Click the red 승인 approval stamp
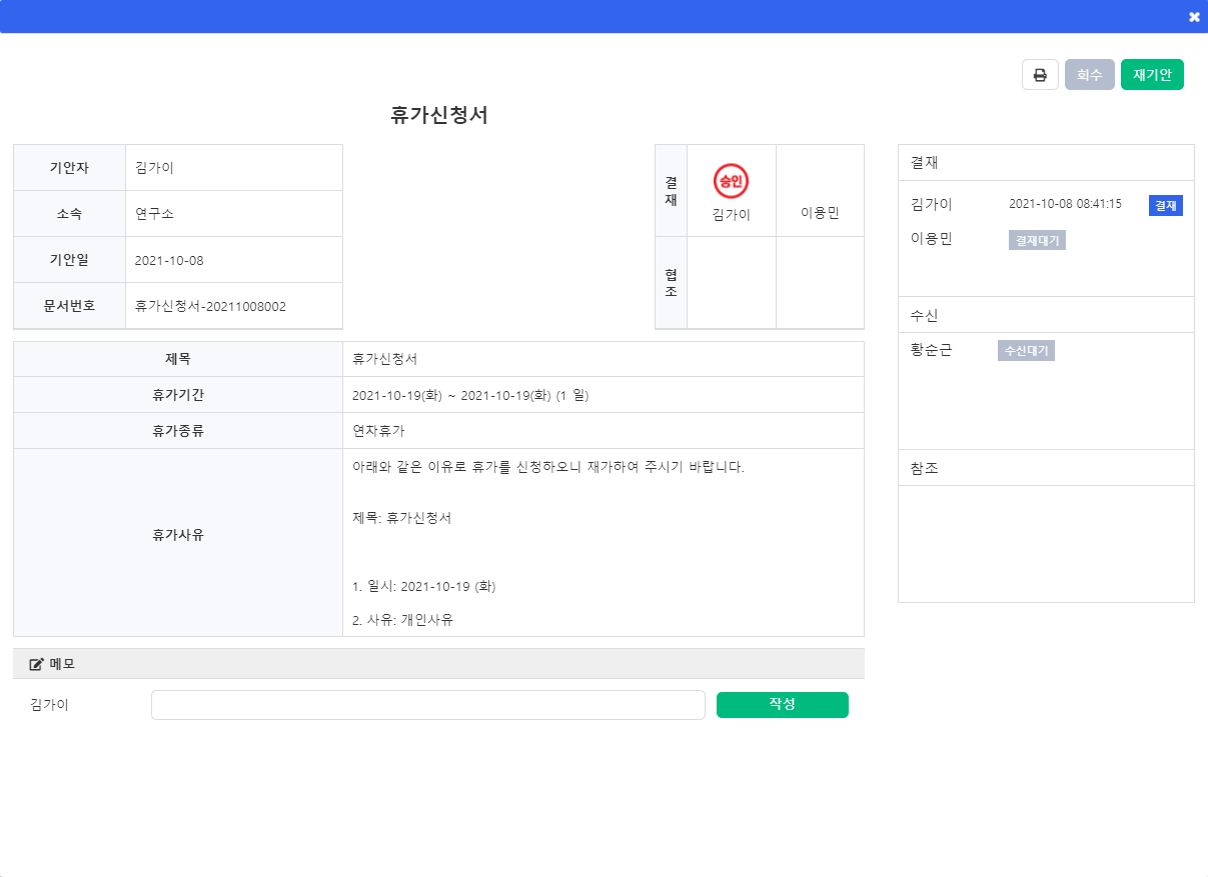 (731, 181)
